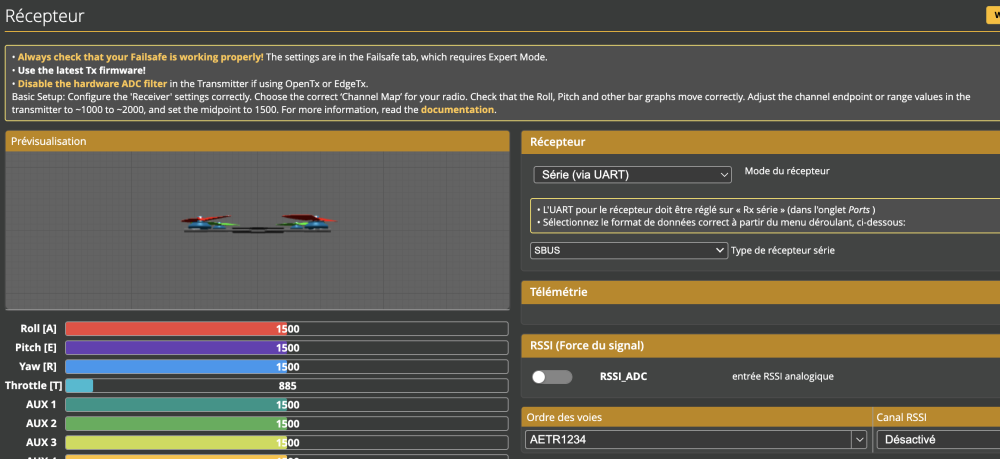Open the documentation link
This screenshot has height=459, width=1000.
pos(457,109)
